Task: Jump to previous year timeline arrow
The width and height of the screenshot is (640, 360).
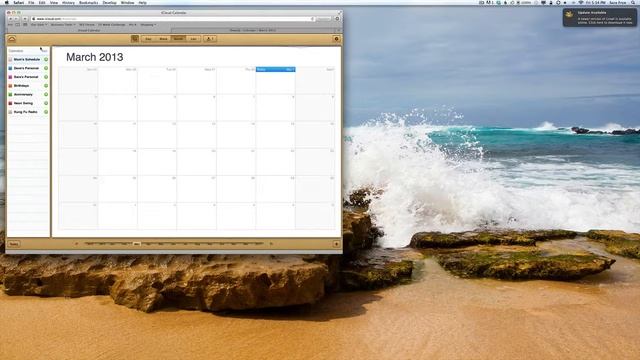Action: [76, 244]
